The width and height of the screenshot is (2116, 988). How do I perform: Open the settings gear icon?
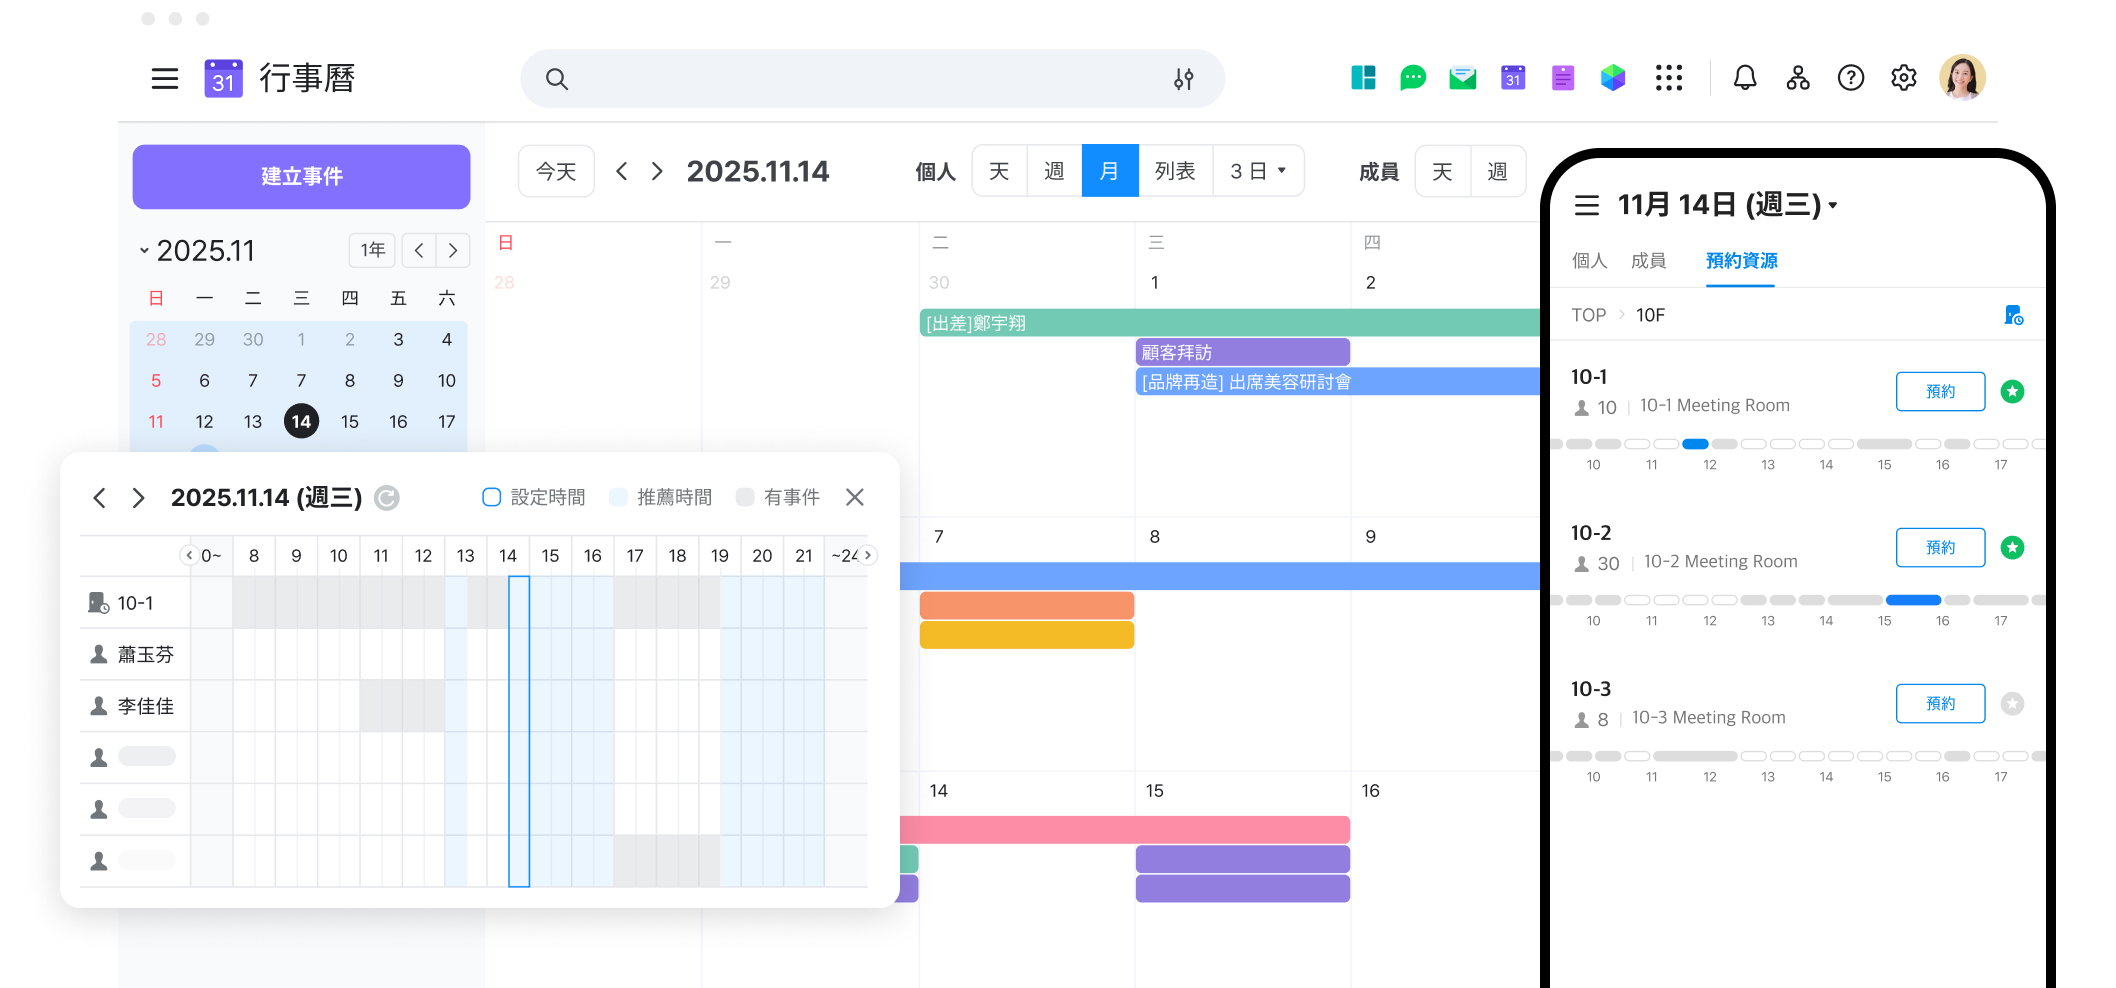tap(1903, 78)
